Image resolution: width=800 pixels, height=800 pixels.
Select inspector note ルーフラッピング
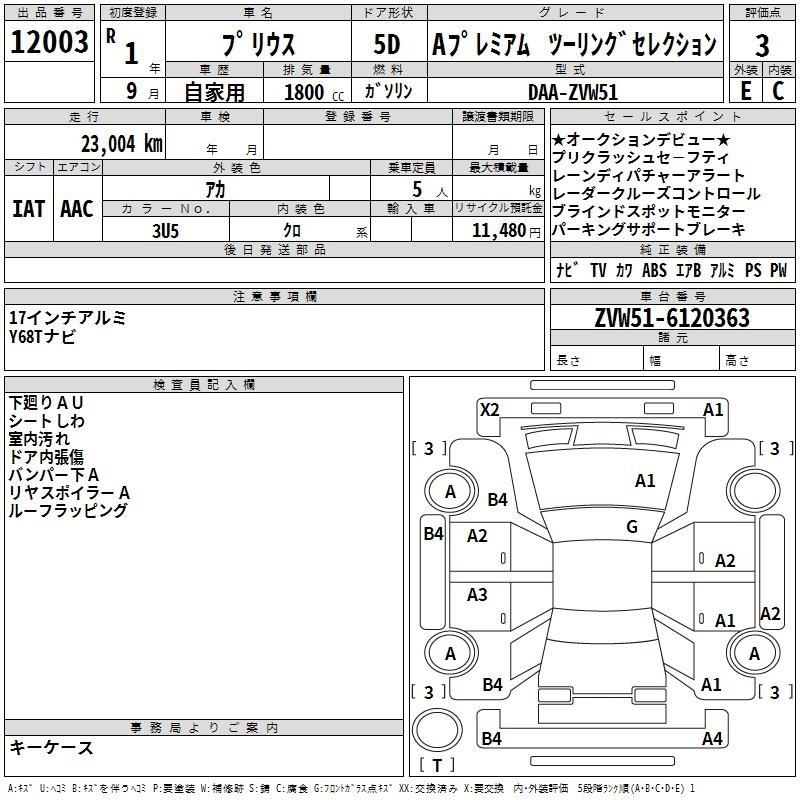click(x=68, y=510)
